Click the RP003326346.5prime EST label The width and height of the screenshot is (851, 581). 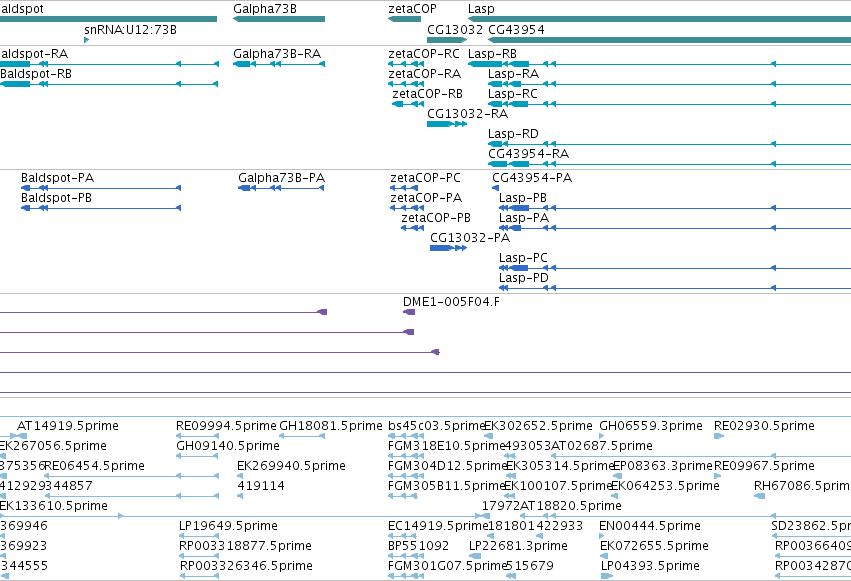[246, 567]
